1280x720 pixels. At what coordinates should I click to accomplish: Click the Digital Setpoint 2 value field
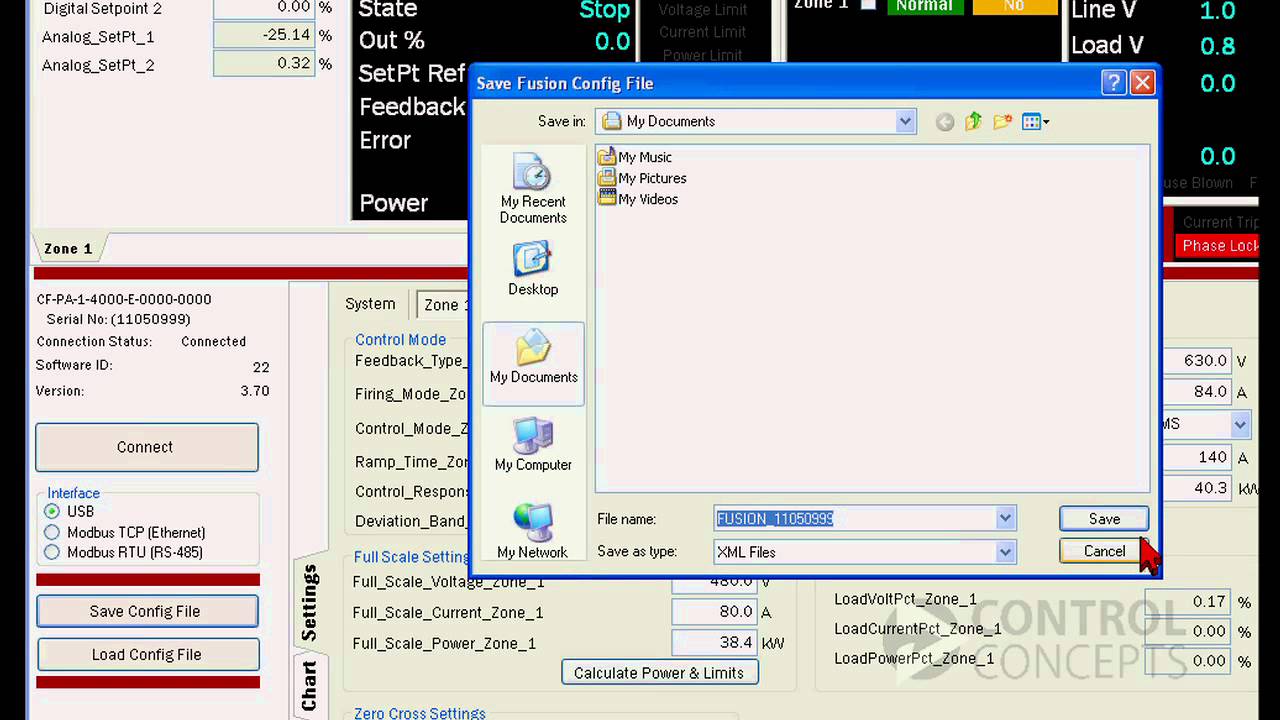[264, 8]
